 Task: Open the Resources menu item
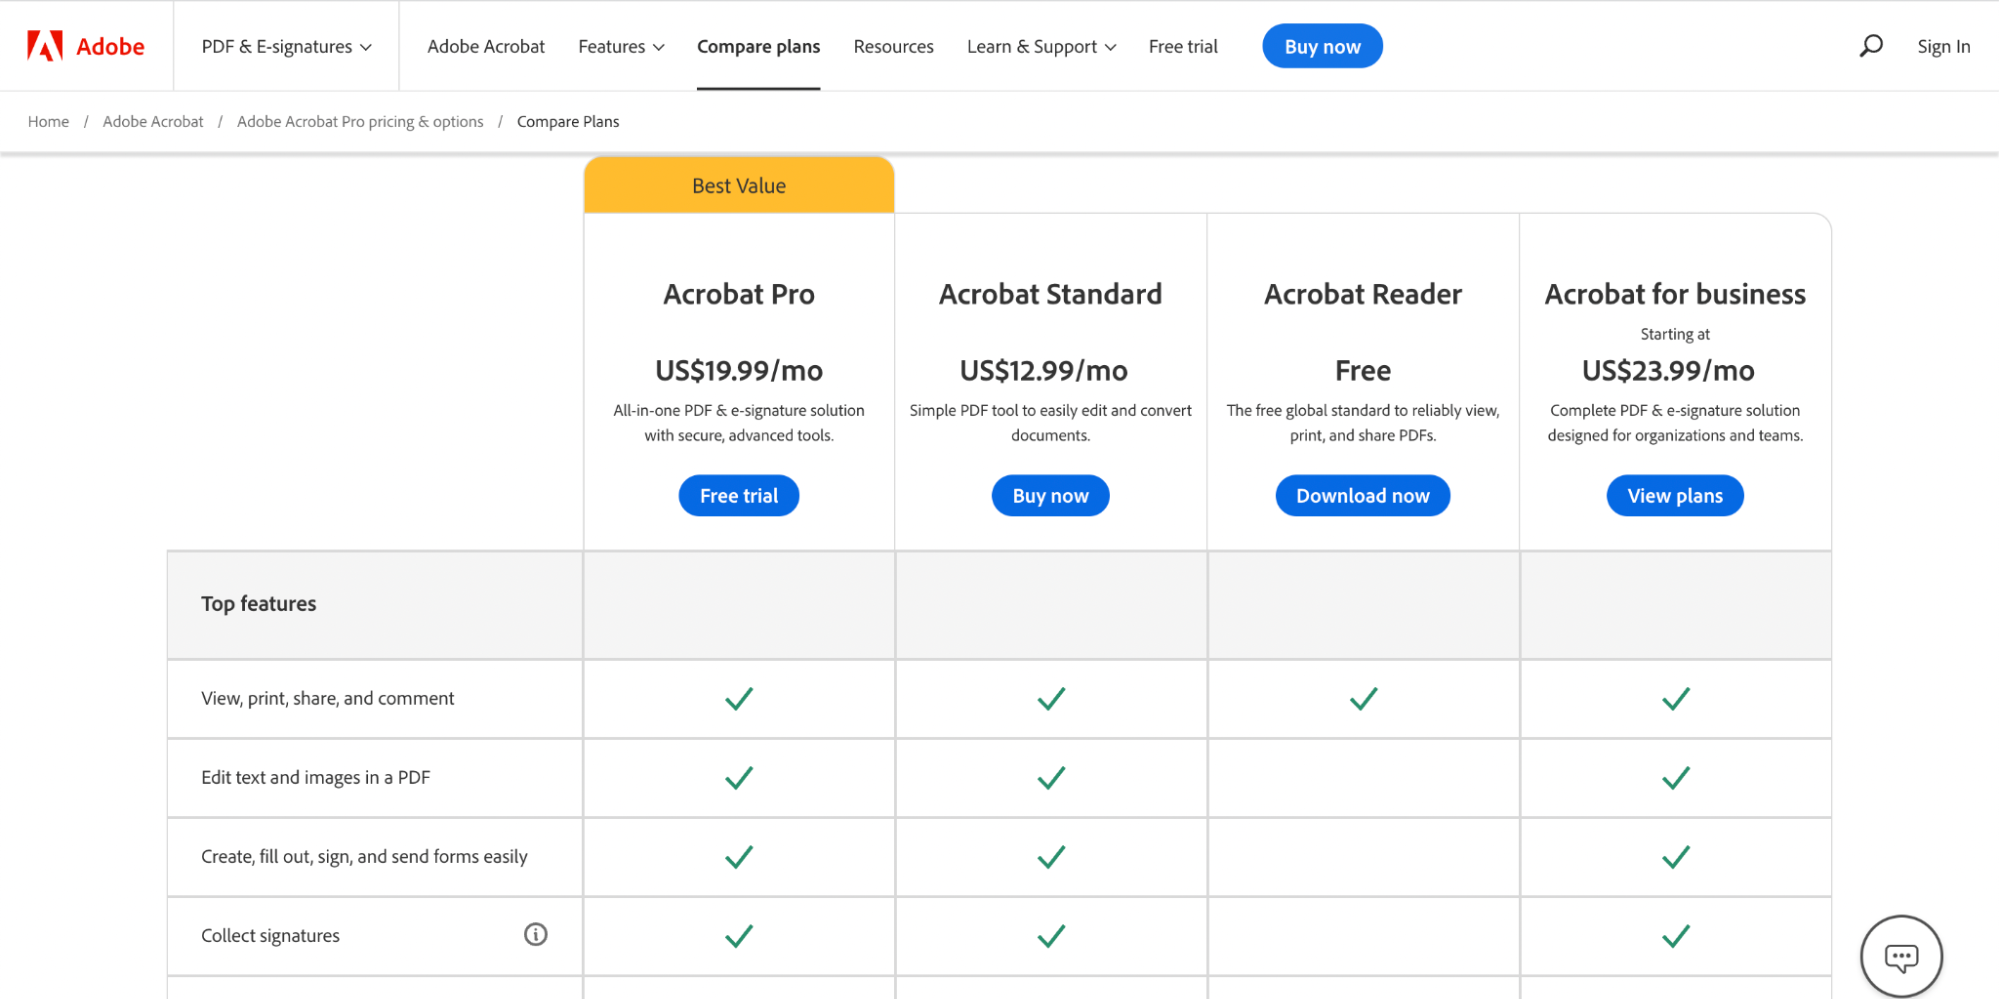click(893, 47)
